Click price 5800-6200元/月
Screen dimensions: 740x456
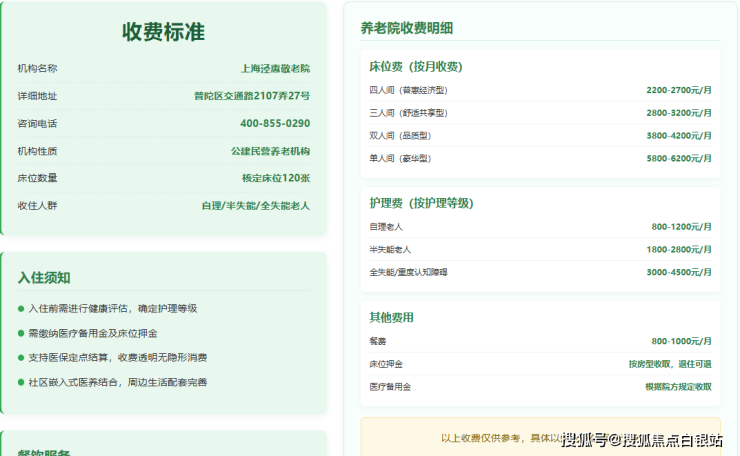tap(679, 158)
